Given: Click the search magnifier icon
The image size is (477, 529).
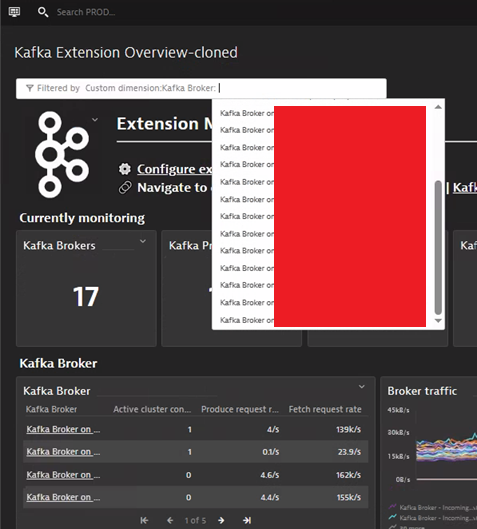Looking at the screenshot, I should coord(43,12).
